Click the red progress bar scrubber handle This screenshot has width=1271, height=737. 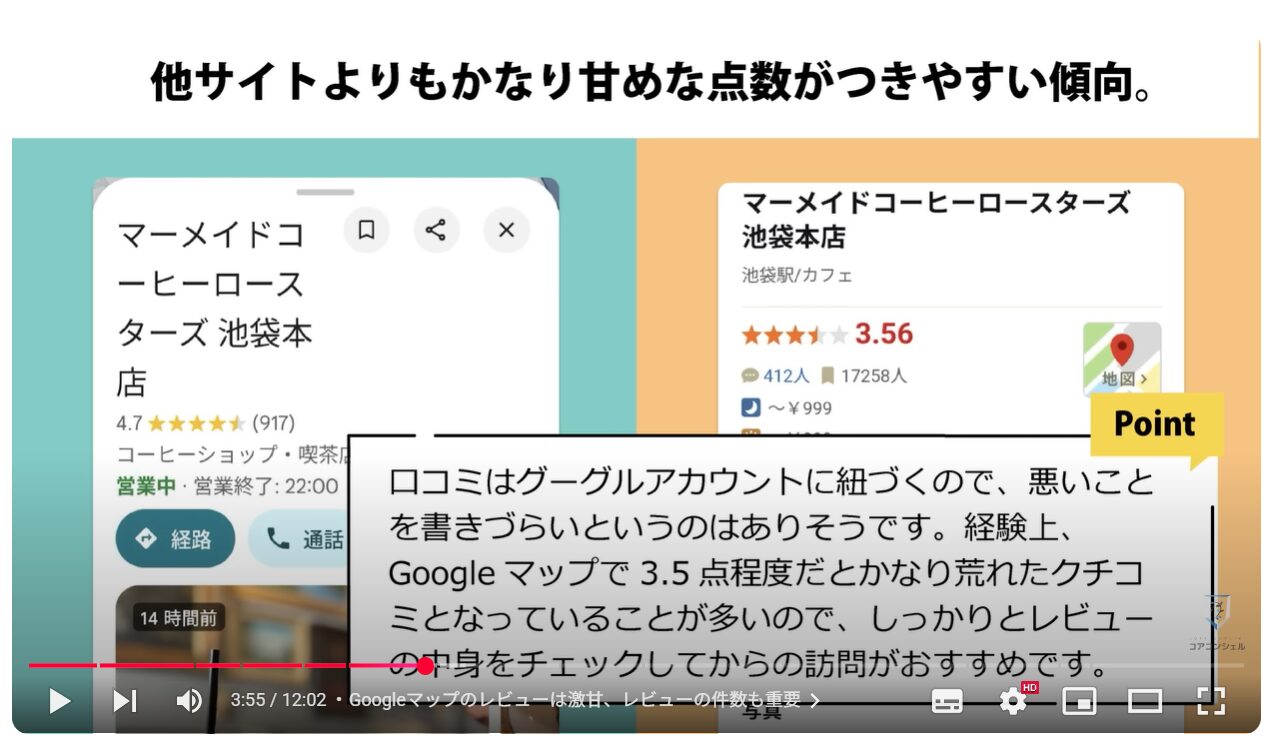[x=425, y=665]
